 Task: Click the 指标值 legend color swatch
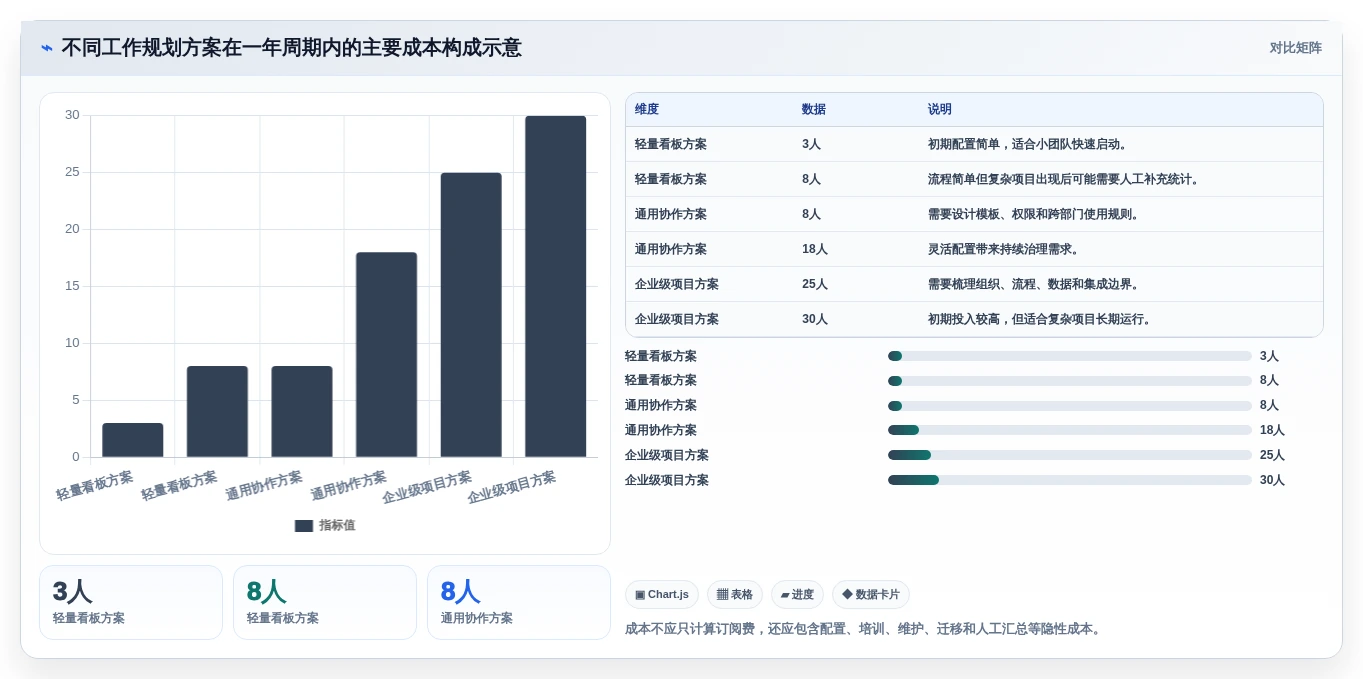click(304, 526)
